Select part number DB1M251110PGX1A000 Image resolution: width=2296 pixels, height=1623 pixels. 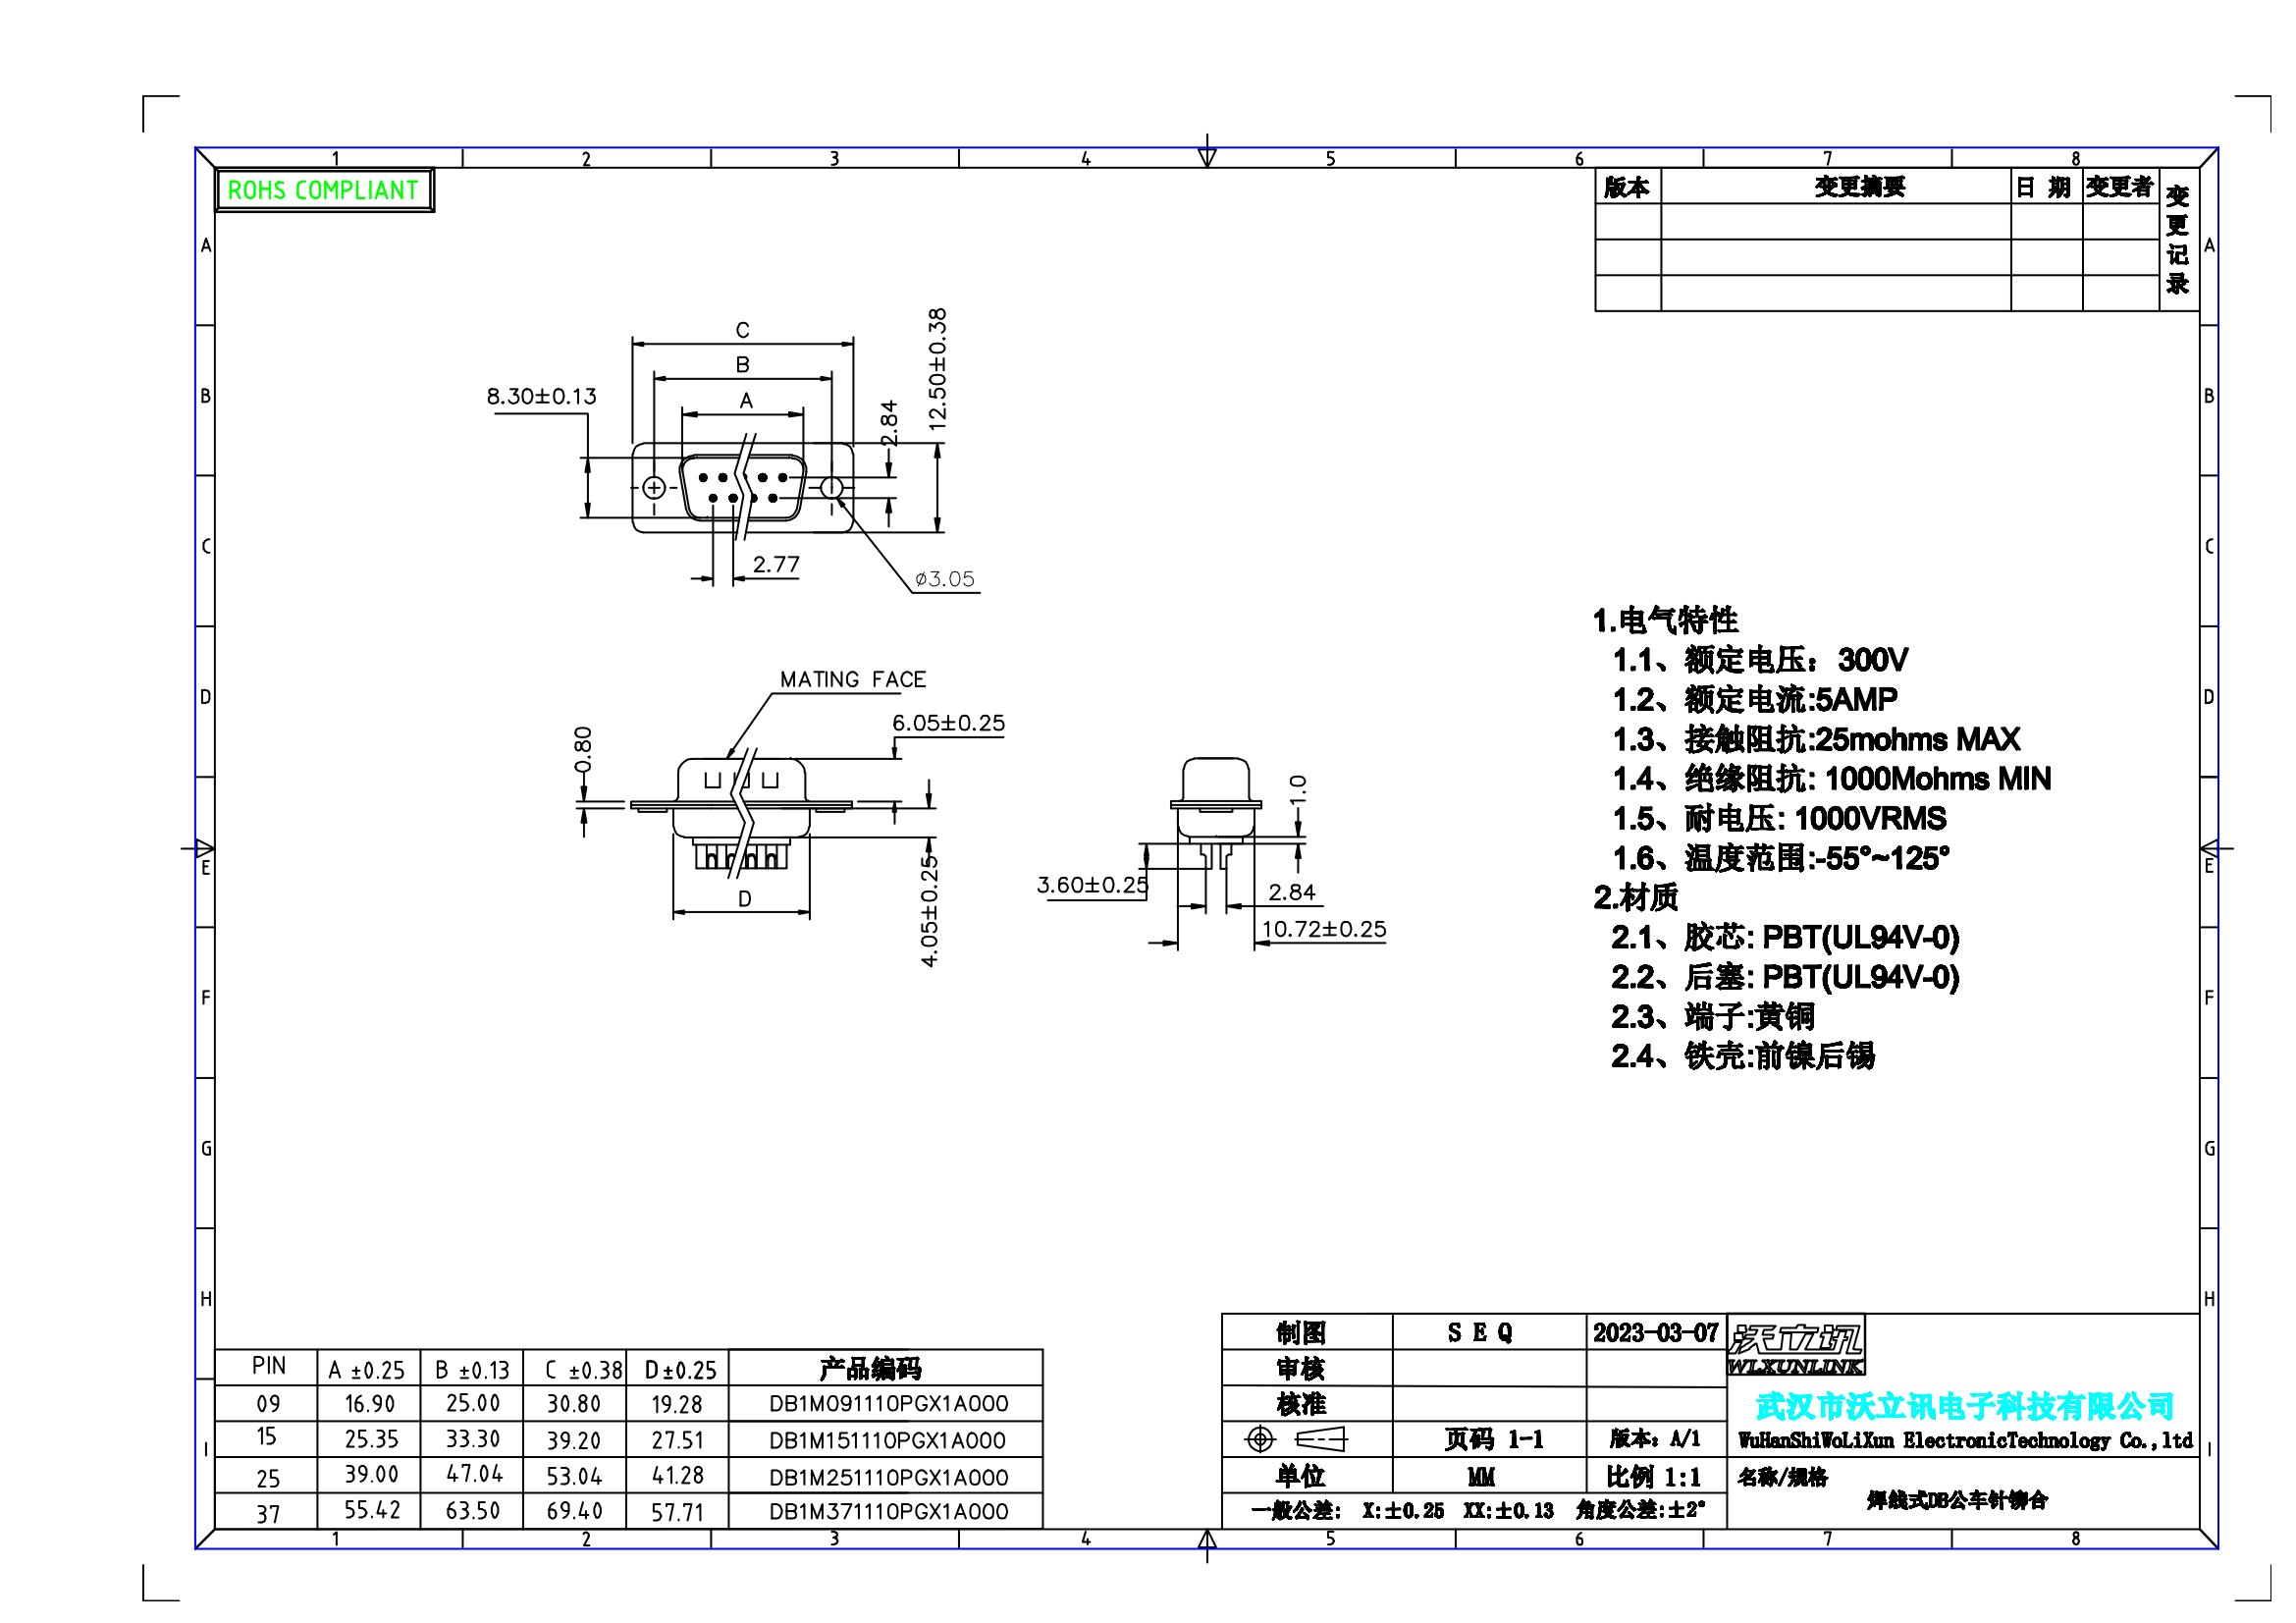888,1478
